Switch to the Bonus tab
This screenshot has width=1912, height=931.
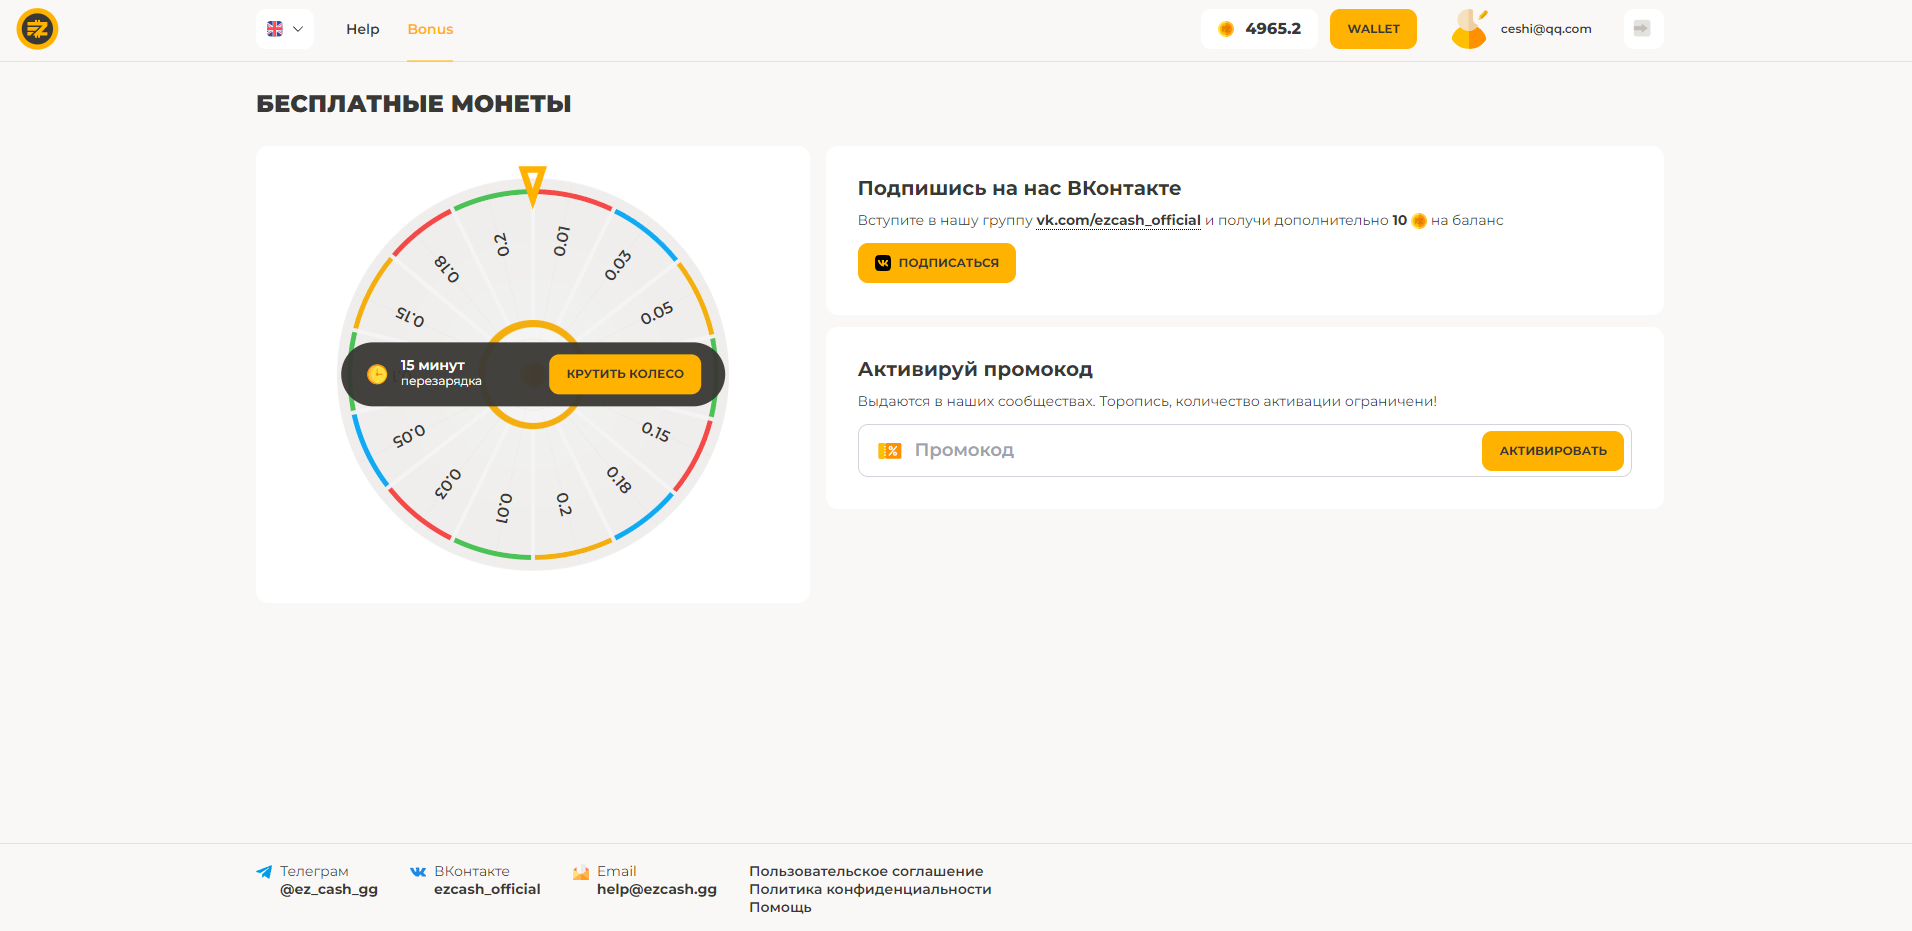pos(430,29)
